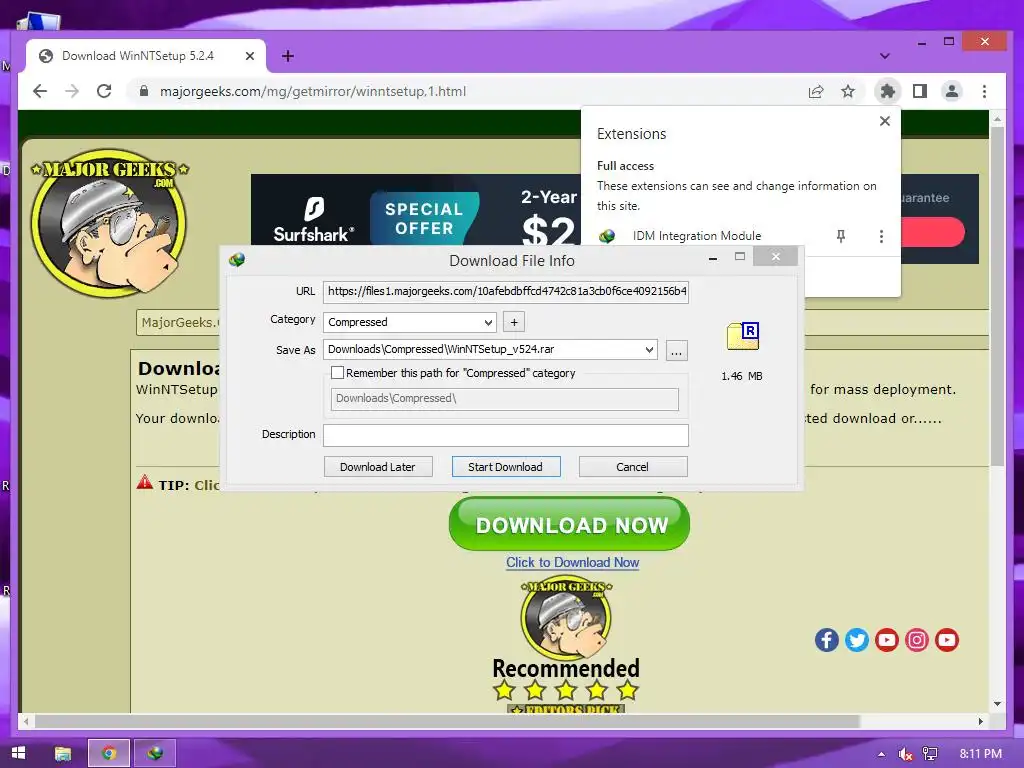This screenshot has height=768, width=1024.
Task: Click the scroll right arrow at page bottom
Action: pyautogui.click(x=980, y=722)
